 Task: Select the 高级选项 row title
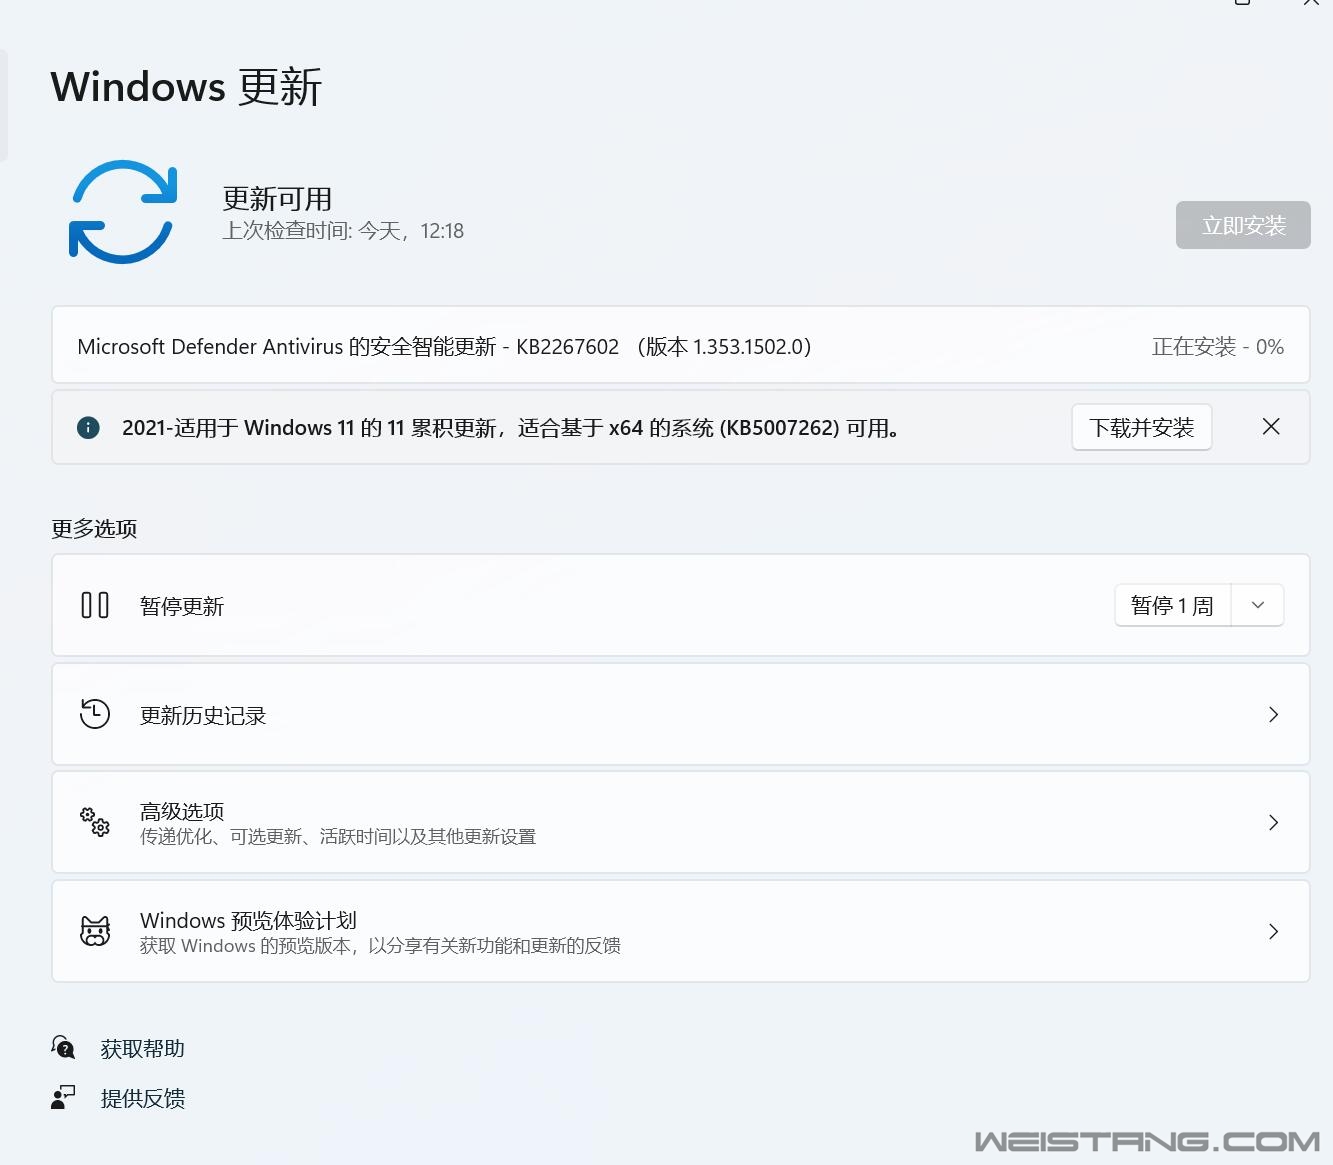point(182,811)
